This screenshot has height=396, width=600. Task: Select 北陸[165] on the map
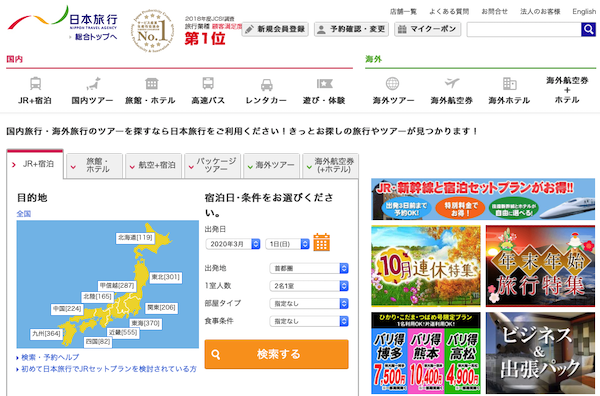(98, 297)
